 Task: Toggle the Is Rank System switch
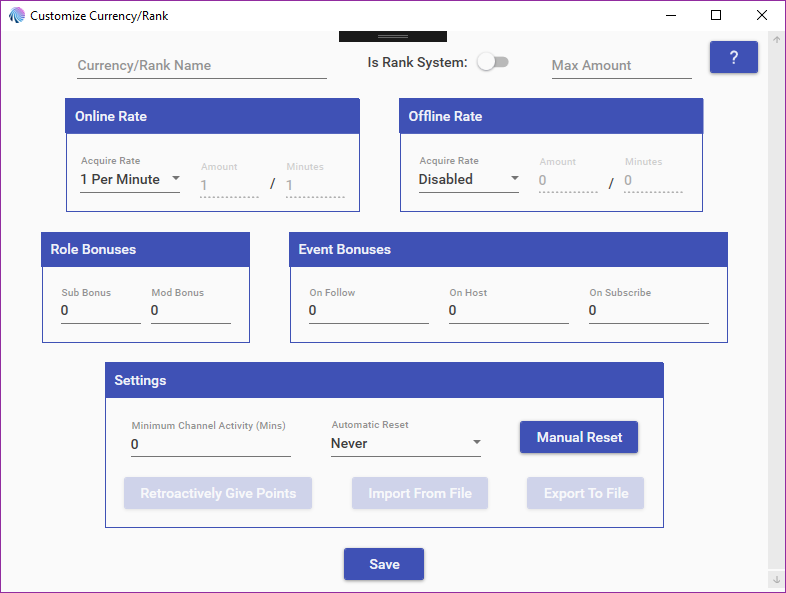click(x=492, y=62)
